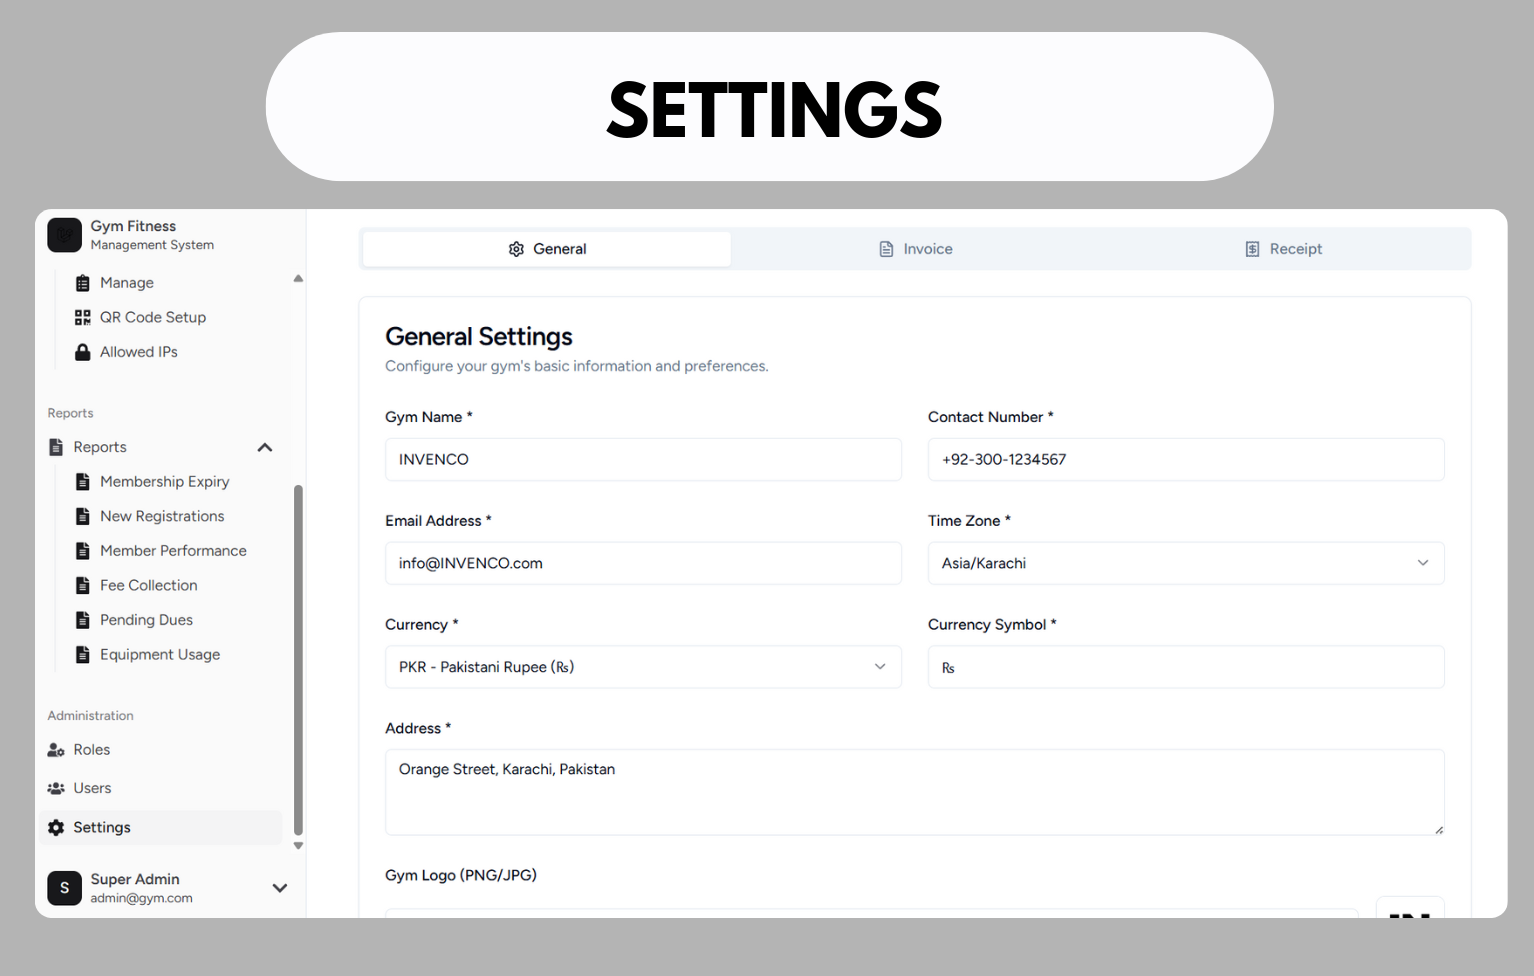Navigate to Pending Dues report
The width and height of the screenshot is (1534, 976).
(x=146, y=620)
